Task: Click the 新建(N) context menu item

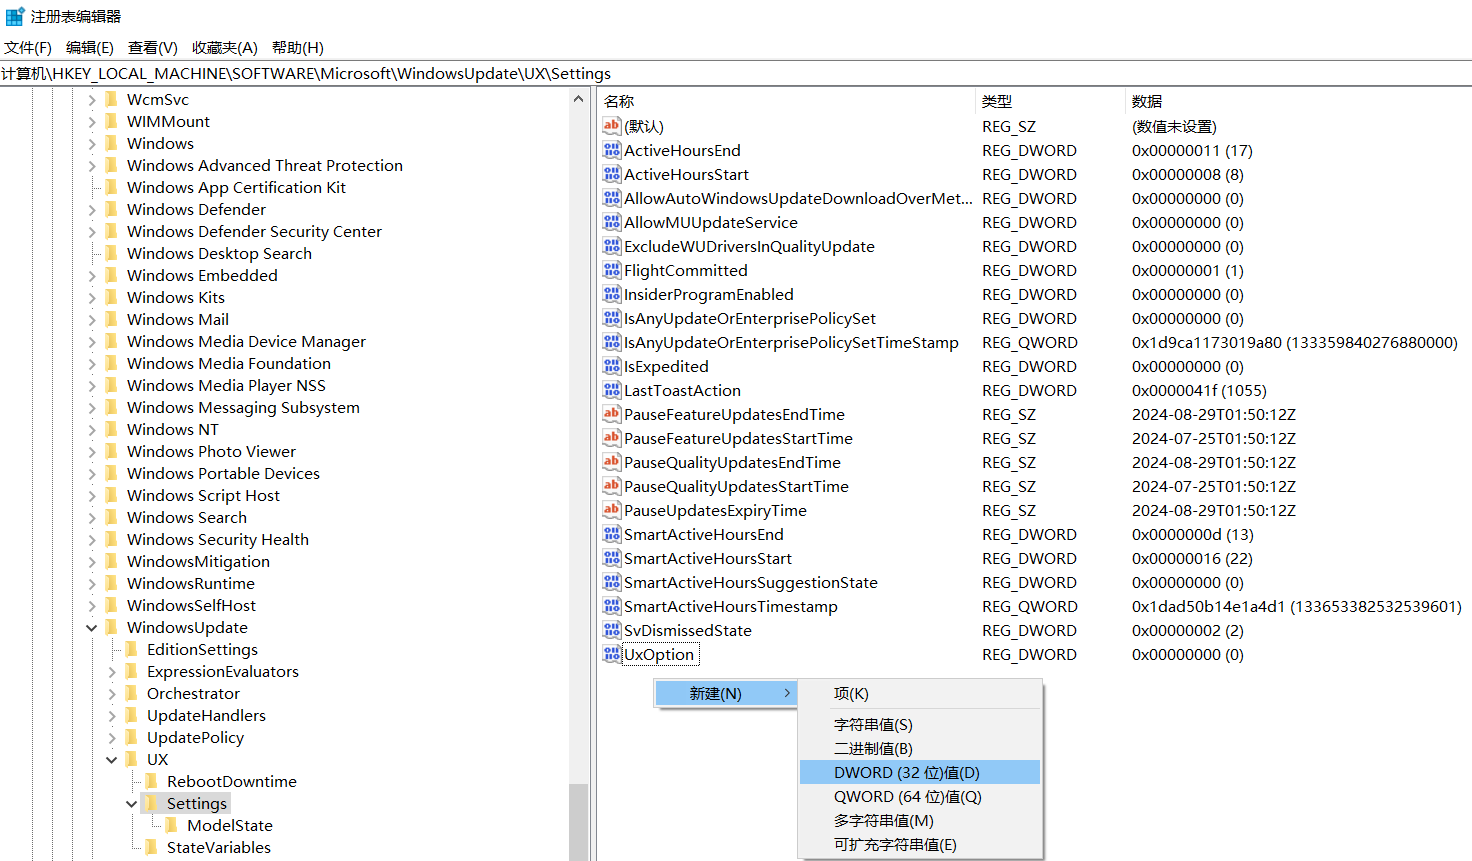Action: pos(726,693)
